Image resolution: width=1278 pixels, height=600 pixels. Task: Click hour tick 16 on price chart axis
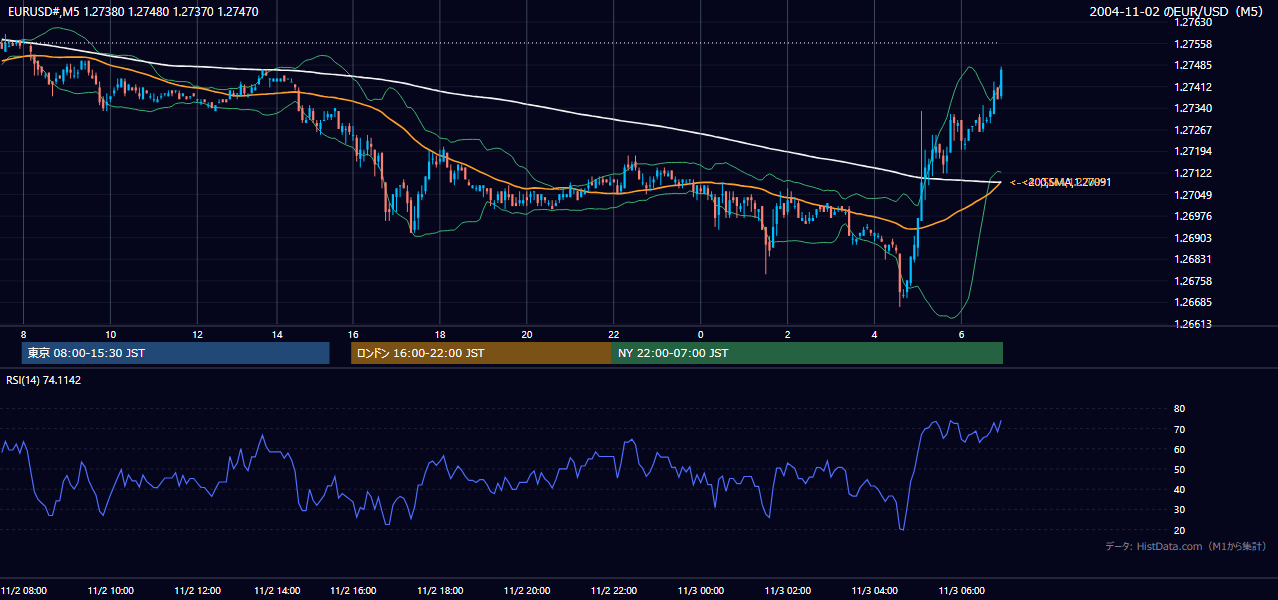click(x=353, y=334)
